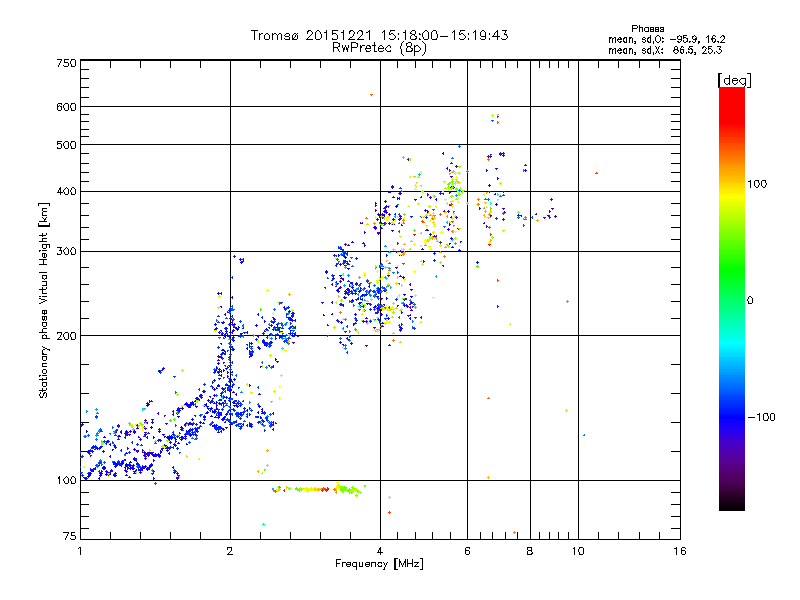Click the isolated orange point above 600 km
This screenshot has width=800, height=600.
371,95
